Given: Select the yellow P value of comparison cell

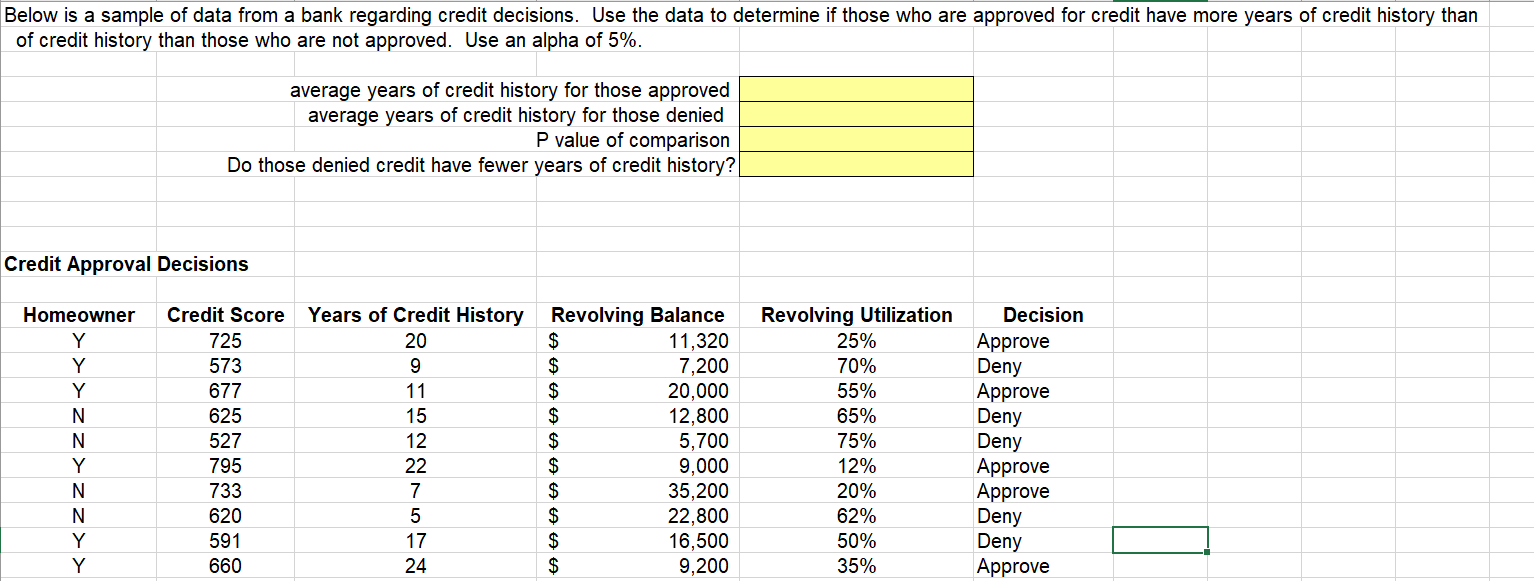Looking at the screenshot, I should point(856,139).
